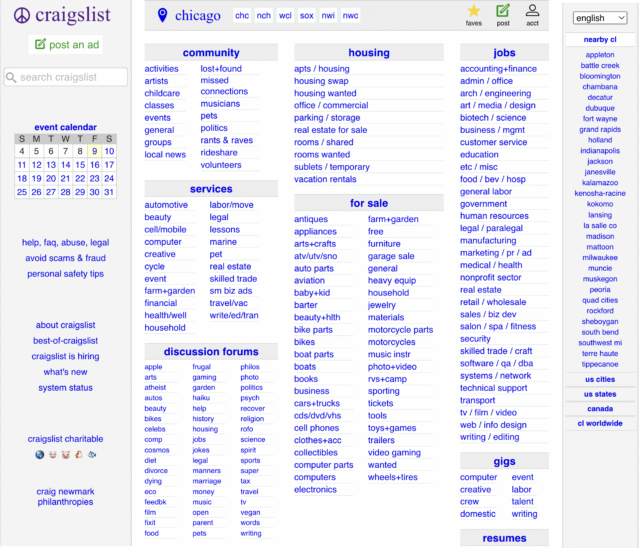Open craigslist charitable link
640x548 pixels.
click(65, 439)
